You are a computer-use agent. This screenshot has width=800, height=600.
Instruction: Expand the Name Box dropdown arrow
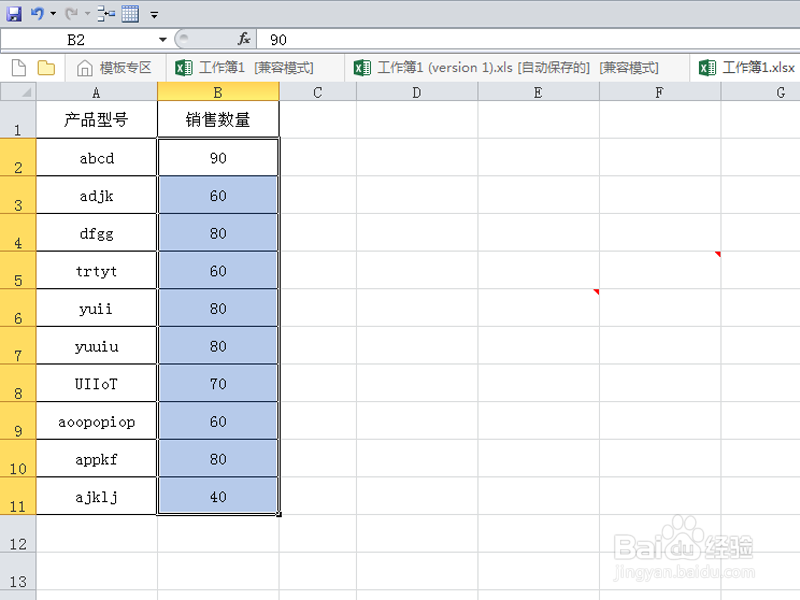pos(163,40)
